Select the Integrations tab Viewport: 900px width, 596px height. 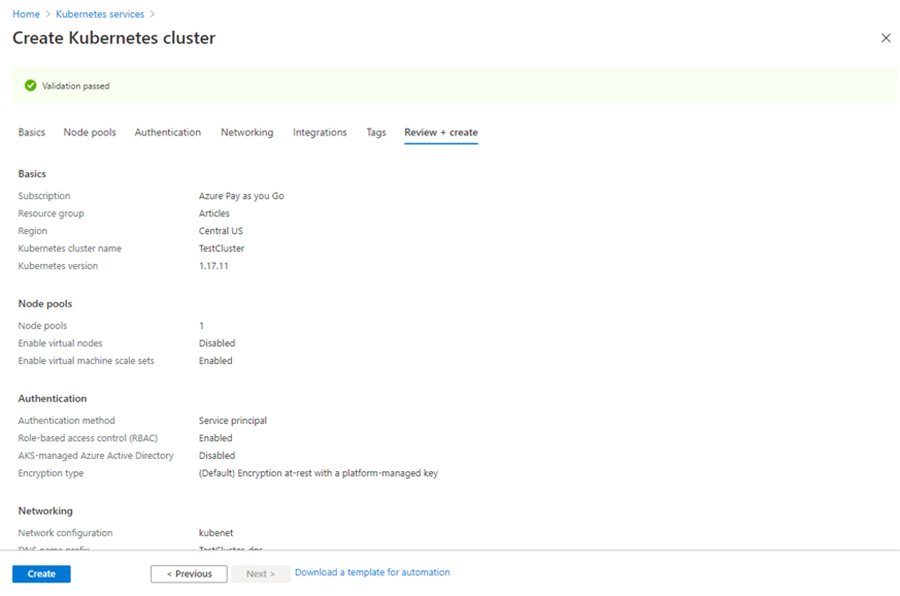point(318,131)
